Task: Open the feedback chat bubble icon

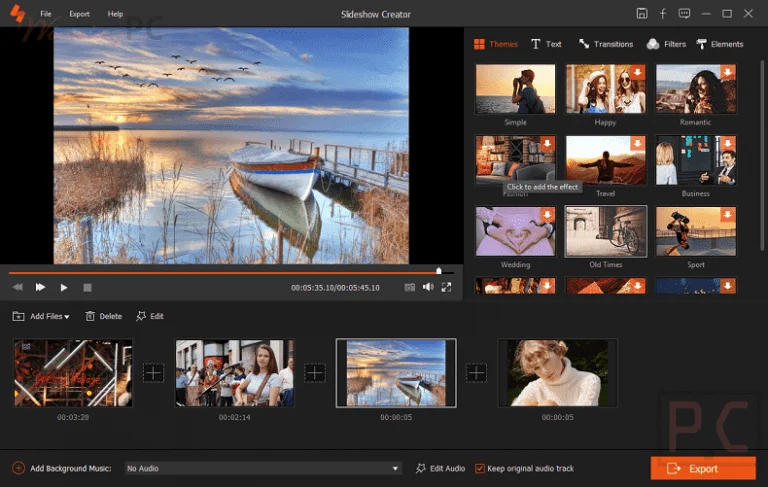Action: tap(684, 14)
